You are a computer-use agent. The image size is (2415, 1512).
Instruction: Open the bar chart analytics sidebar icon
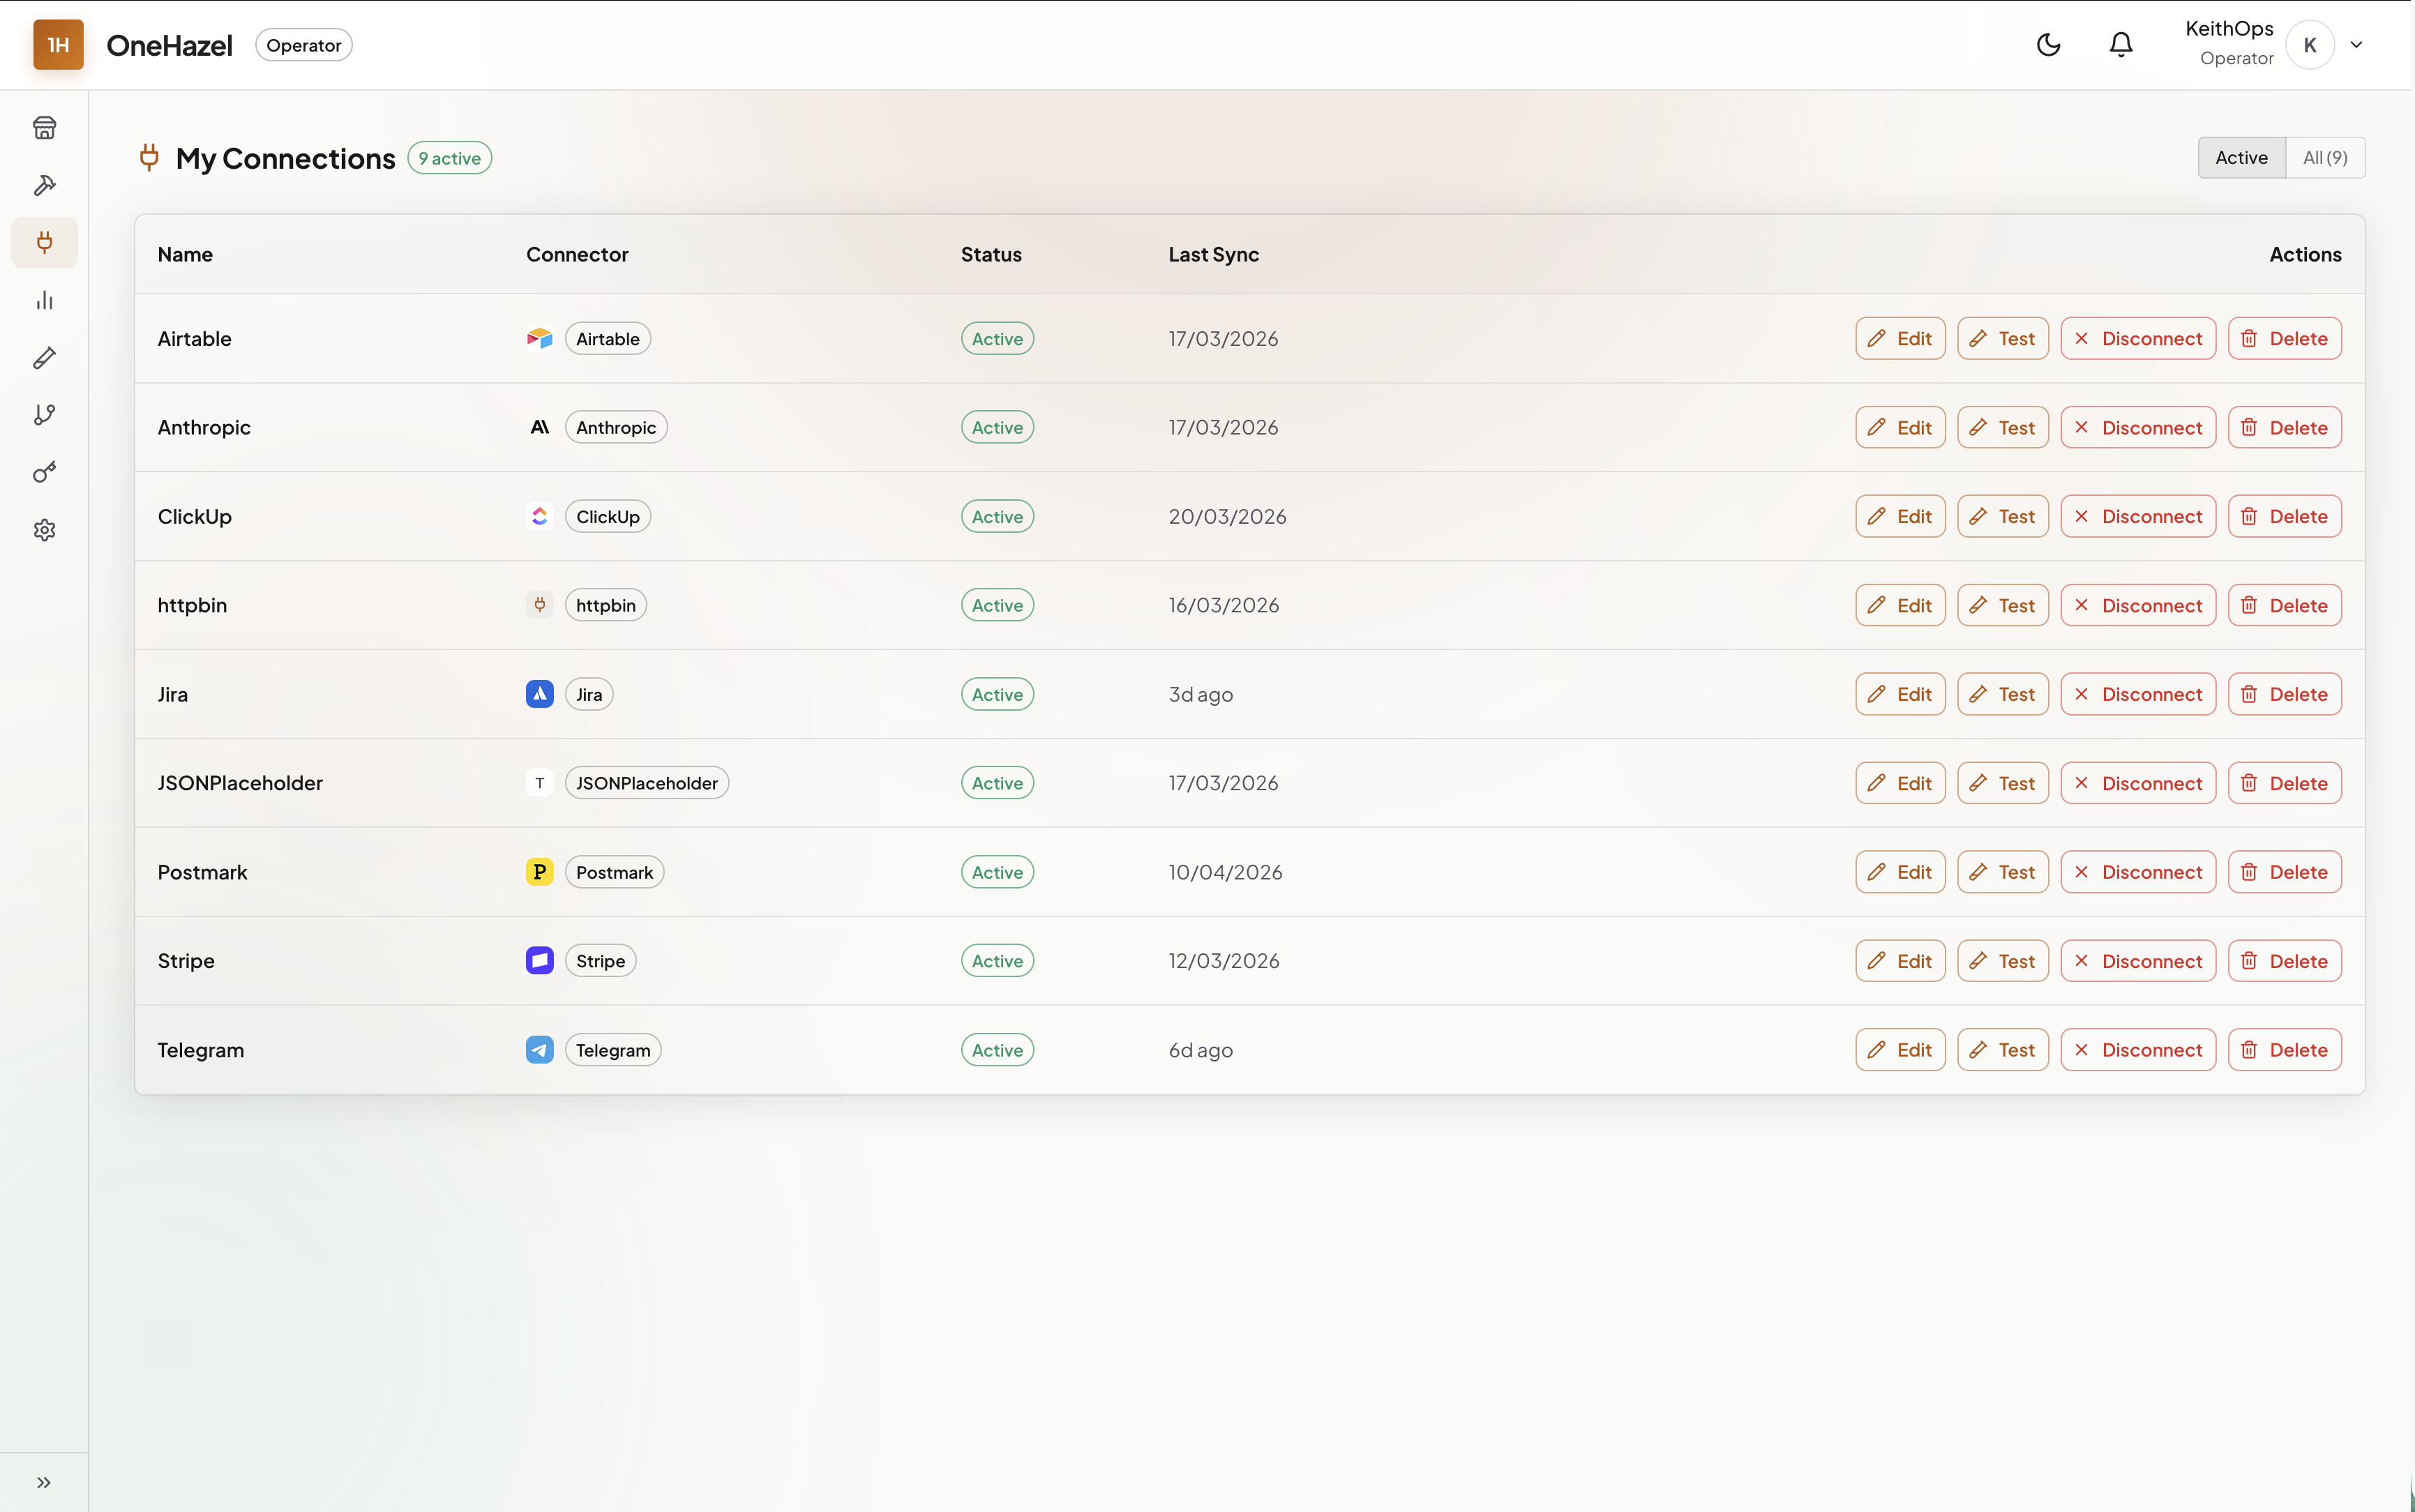44,300
